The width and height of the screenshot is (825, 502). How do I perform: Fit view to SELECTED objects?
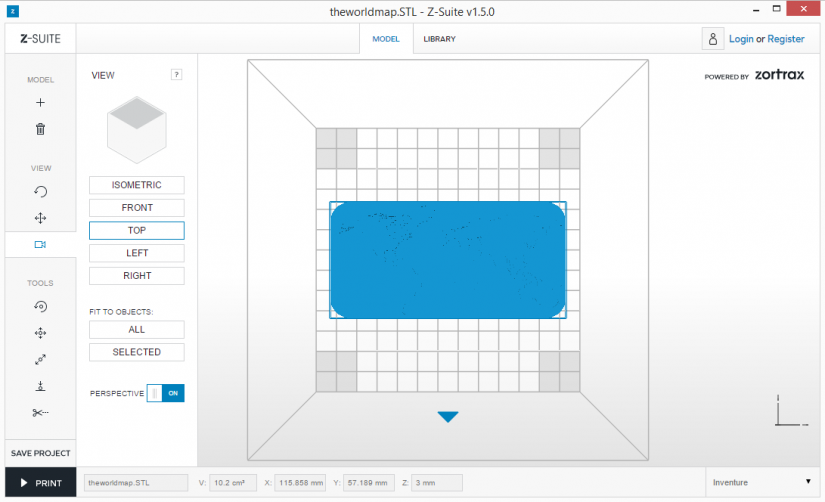[137, 352]
